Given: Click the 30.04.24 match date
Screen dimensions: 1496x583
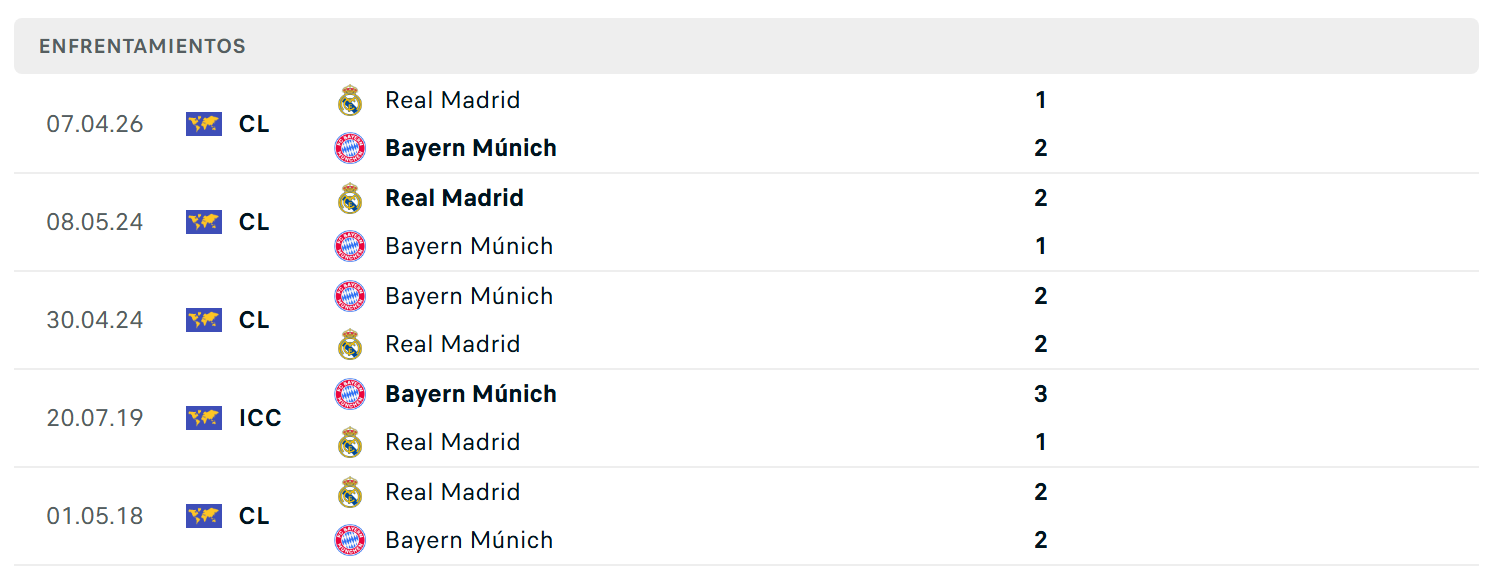Looking at the screenshot, I should point(95,320).
